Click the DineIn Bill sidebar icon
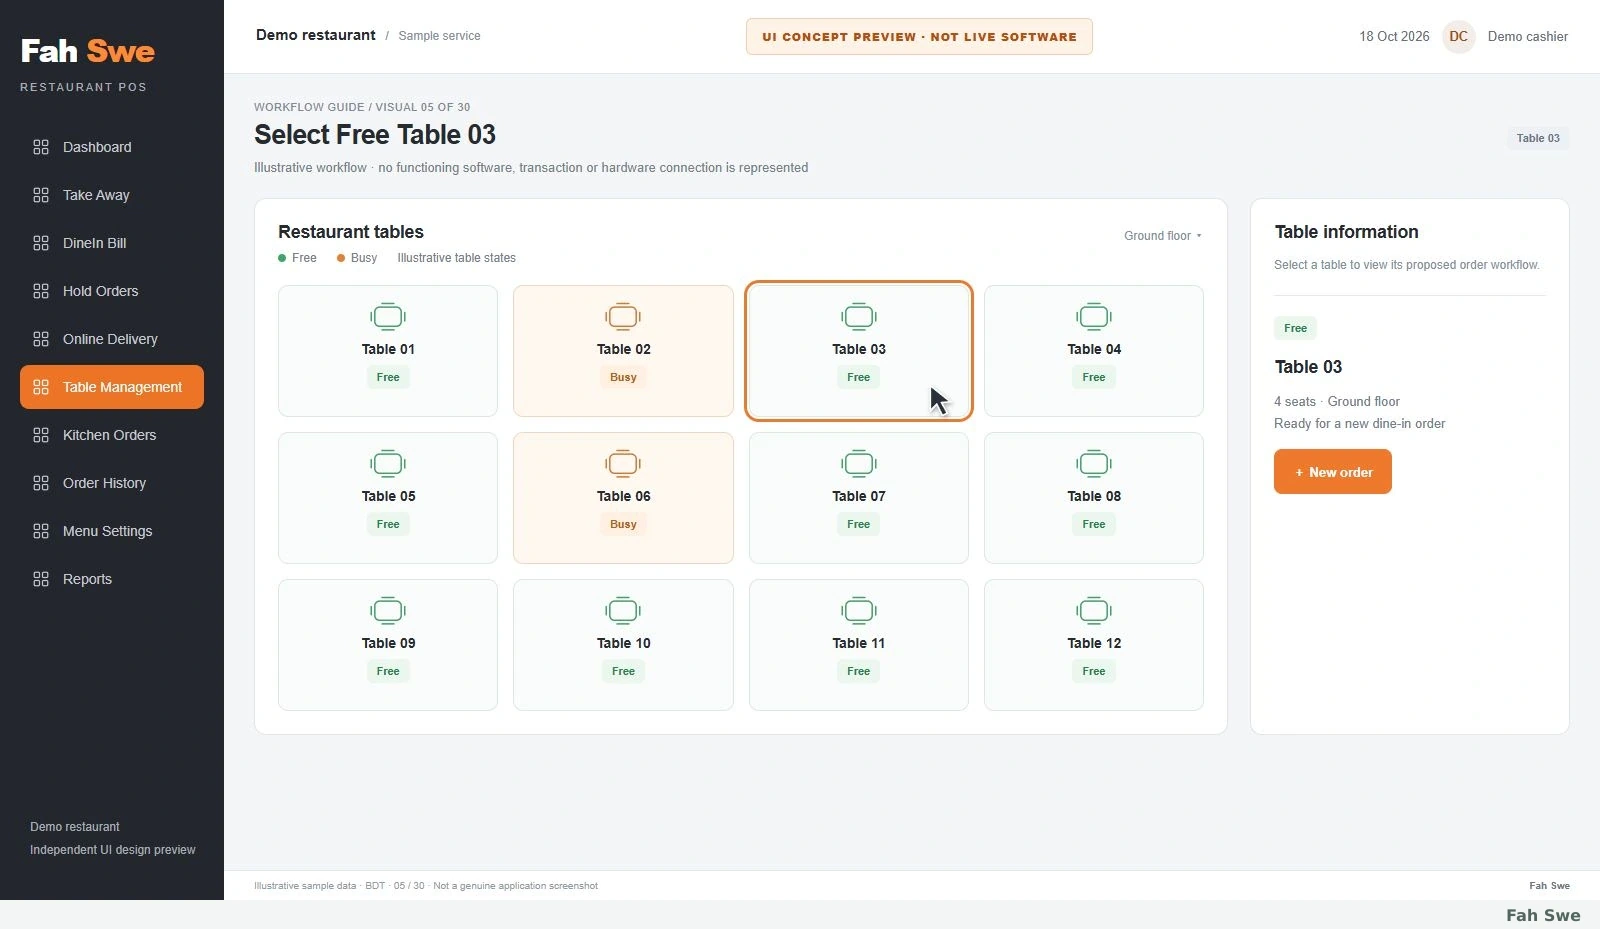Viewport: 1600px width, 929px height. (x=41, y=243)
